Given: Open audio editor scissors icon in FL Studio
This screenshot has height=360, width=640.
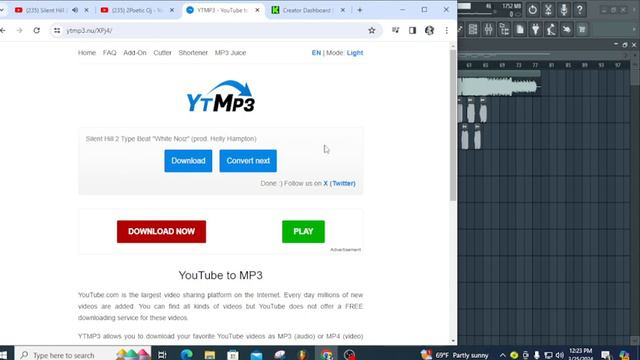Looking at the screenshot, I should pos(548,9).
